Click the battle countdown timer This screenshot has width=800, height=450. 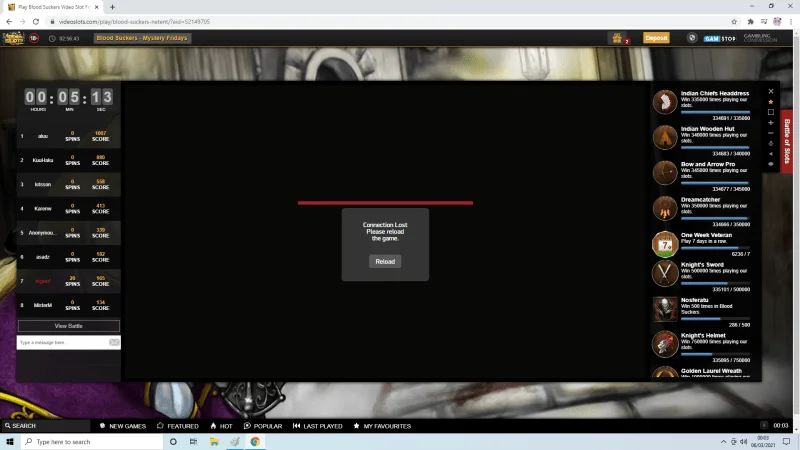point(68,98)
